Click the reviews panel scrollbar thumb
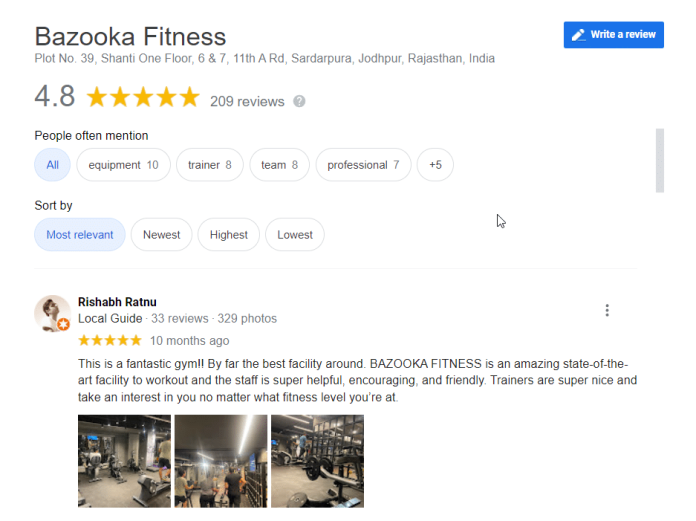 [660, 161]
